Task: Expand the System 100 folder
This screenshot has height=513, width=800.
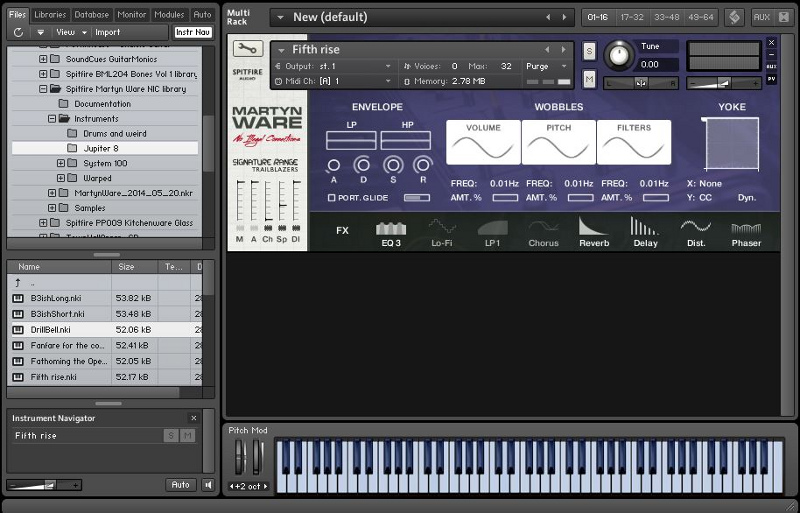Action: (x=61, y=163)
